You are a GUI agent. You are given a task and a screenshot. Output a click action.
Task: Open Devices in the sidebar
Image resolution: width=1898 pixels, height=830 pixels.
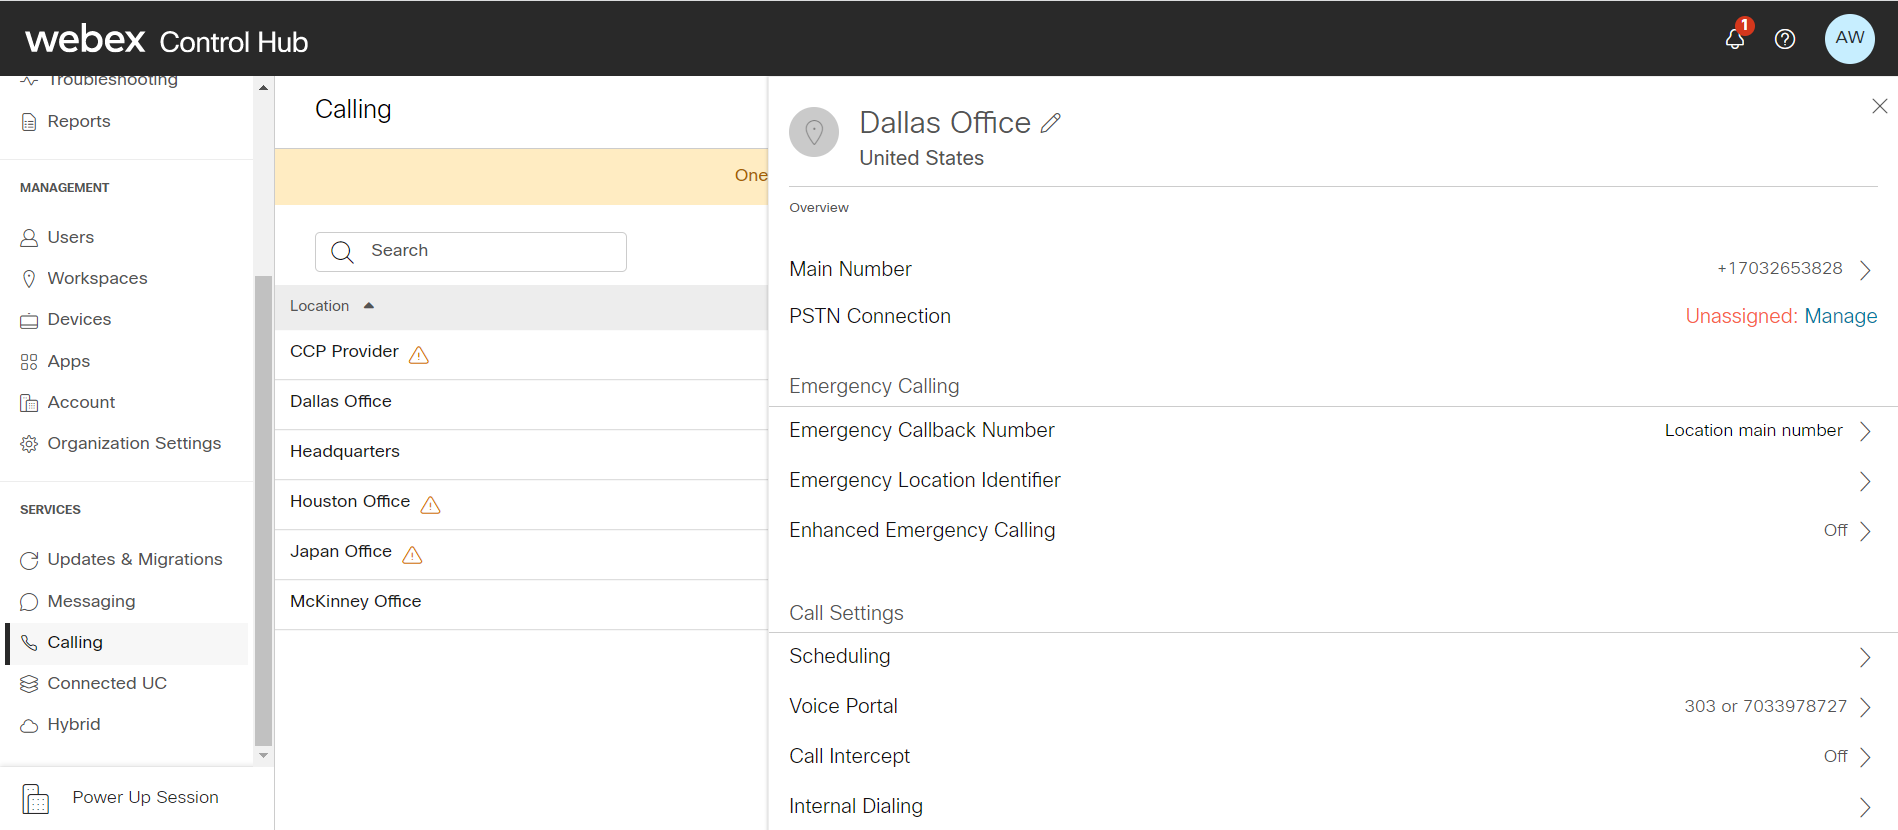click(x=79, y=319)
